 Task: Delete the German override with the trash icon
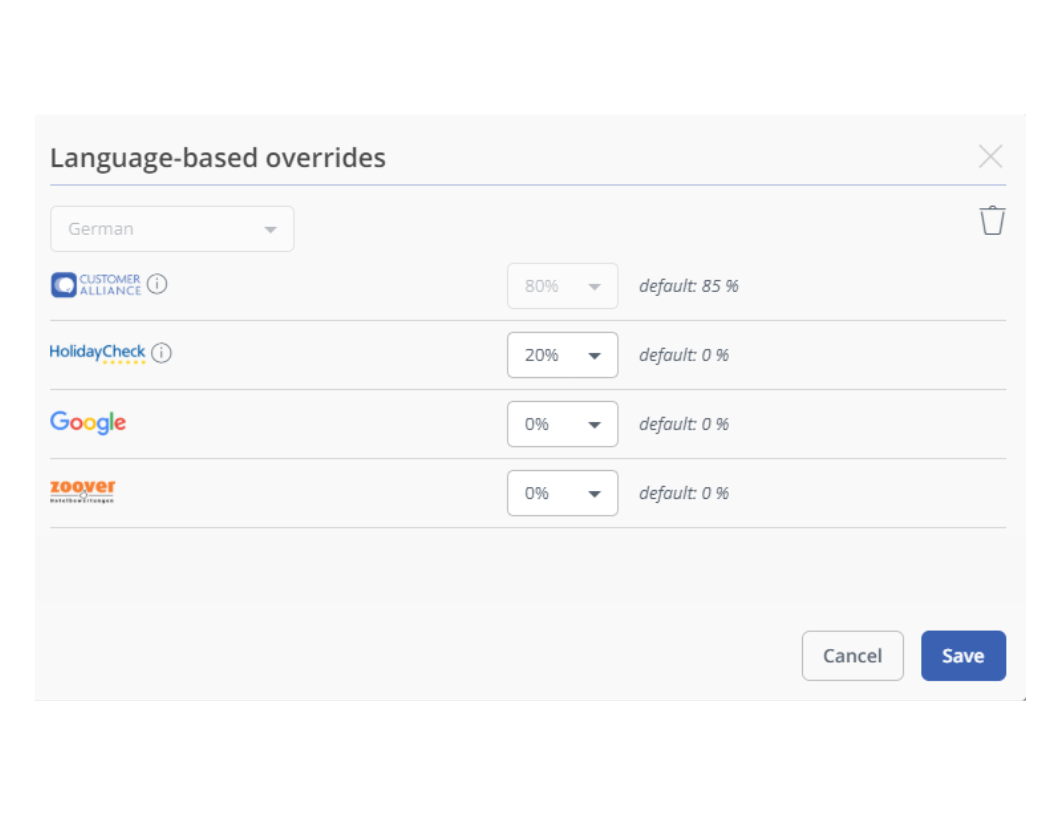(992, 221)
